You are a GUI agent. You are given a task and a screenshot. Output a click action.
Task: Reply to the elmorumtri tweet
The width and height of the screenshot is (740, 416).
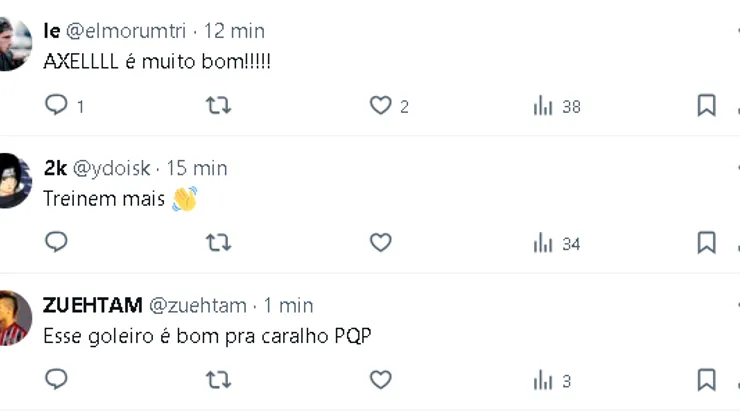[x=57, y=105]
